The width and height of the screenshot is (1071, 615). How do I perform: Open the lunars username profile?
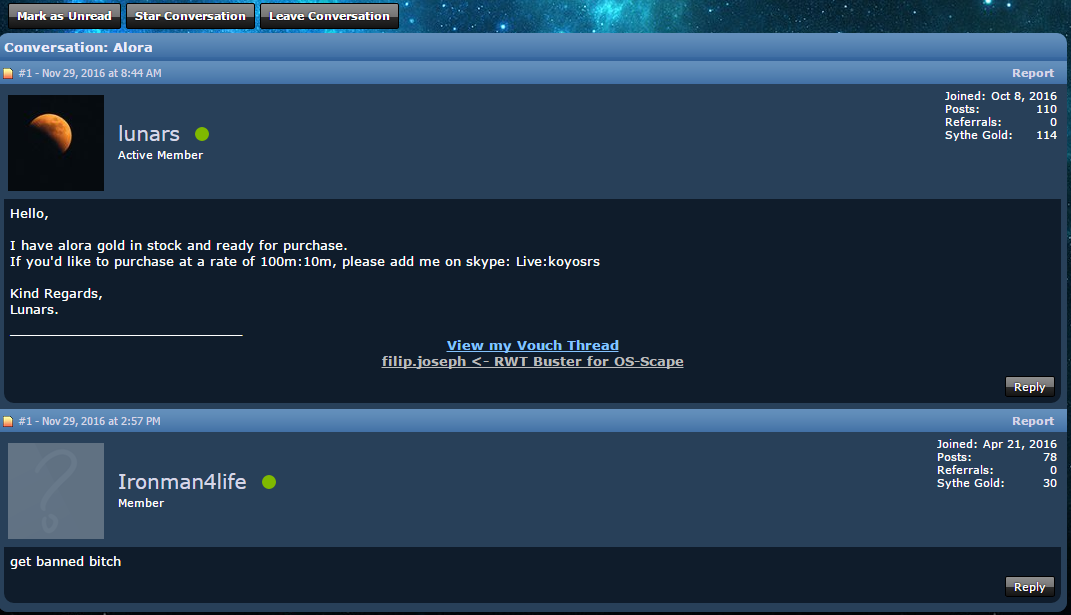pos(149,134)
